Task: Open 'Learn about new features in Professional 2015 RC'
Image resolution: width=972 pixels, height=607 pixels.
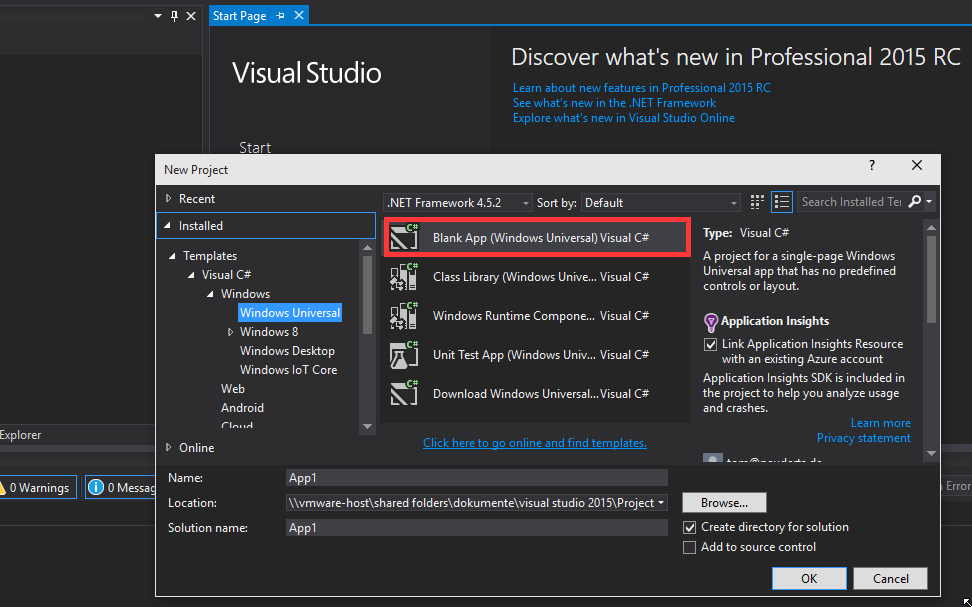Action: click(x=642, y=88)
